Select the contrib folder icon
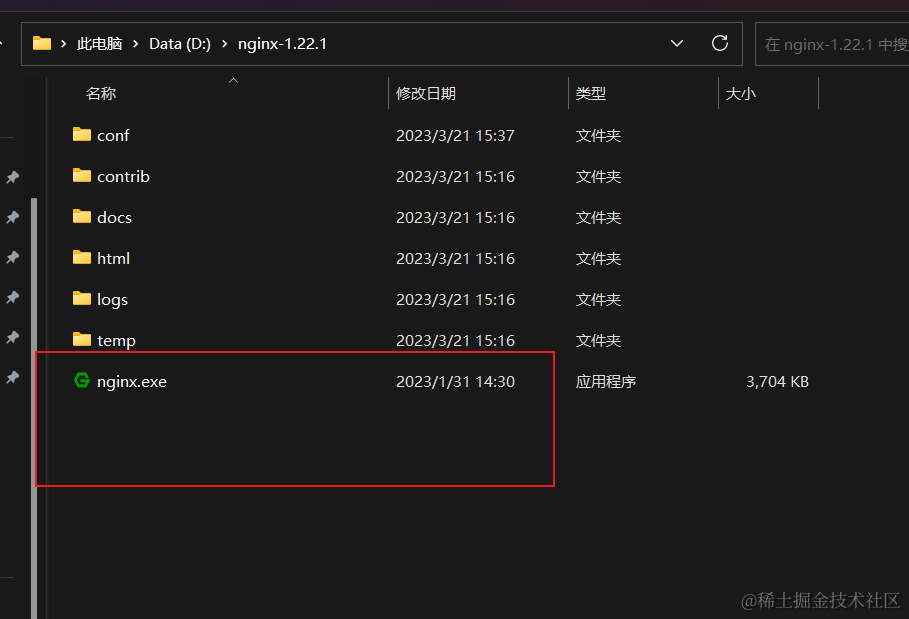The image size is (909, 619). pyautogui.click(x=82, y=176)
